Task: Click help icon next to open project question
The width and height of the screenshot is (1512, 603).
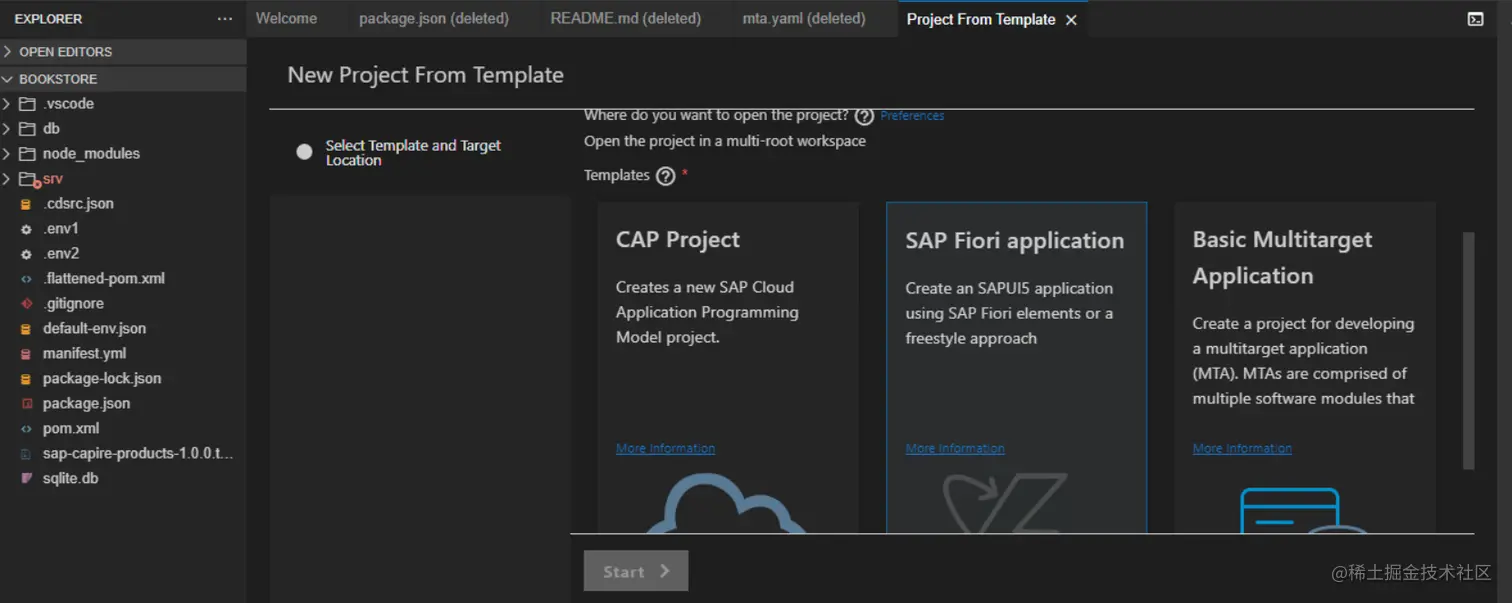Action: pos(864,116)
